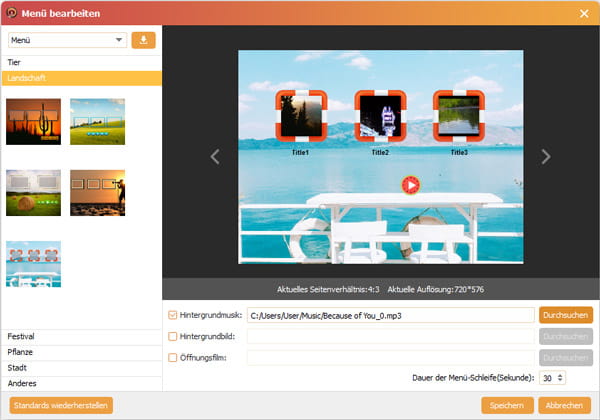Select the Title1 thumbnail frame
The width and height of the screenshot is (600, 420).
(x=300, y=117)
